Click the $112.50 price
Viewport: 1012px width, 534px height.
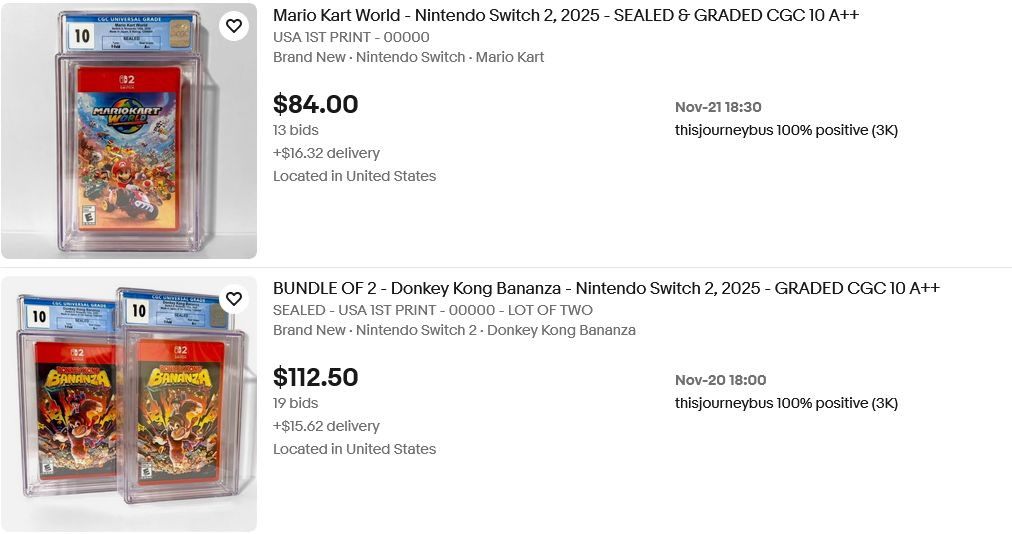tap(315, 377)
